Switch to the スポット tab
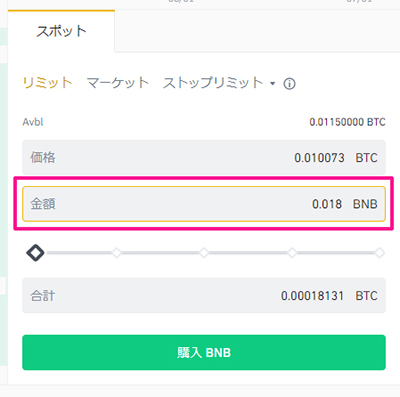Image resolution: width=400 pixels, height=397 pixels. [61, 31]
